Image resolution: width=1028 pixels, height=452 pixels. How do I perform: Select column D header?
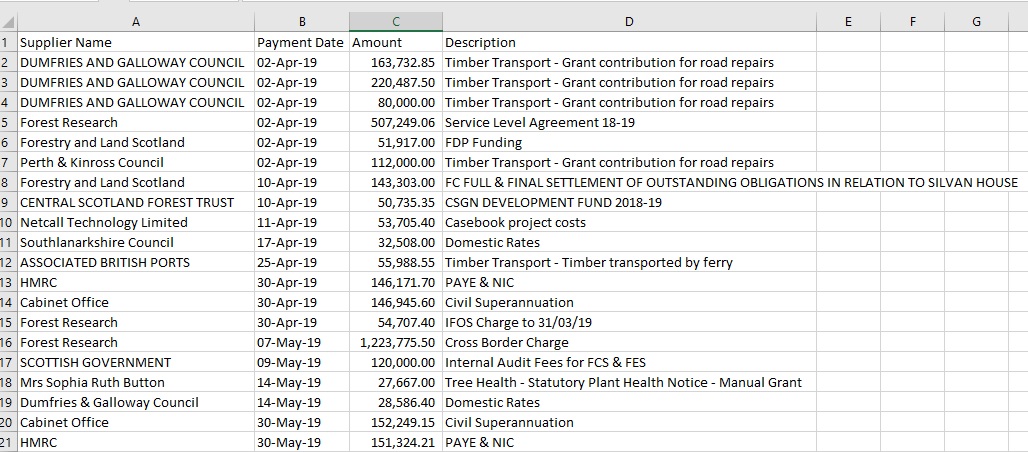click(628, 22)
